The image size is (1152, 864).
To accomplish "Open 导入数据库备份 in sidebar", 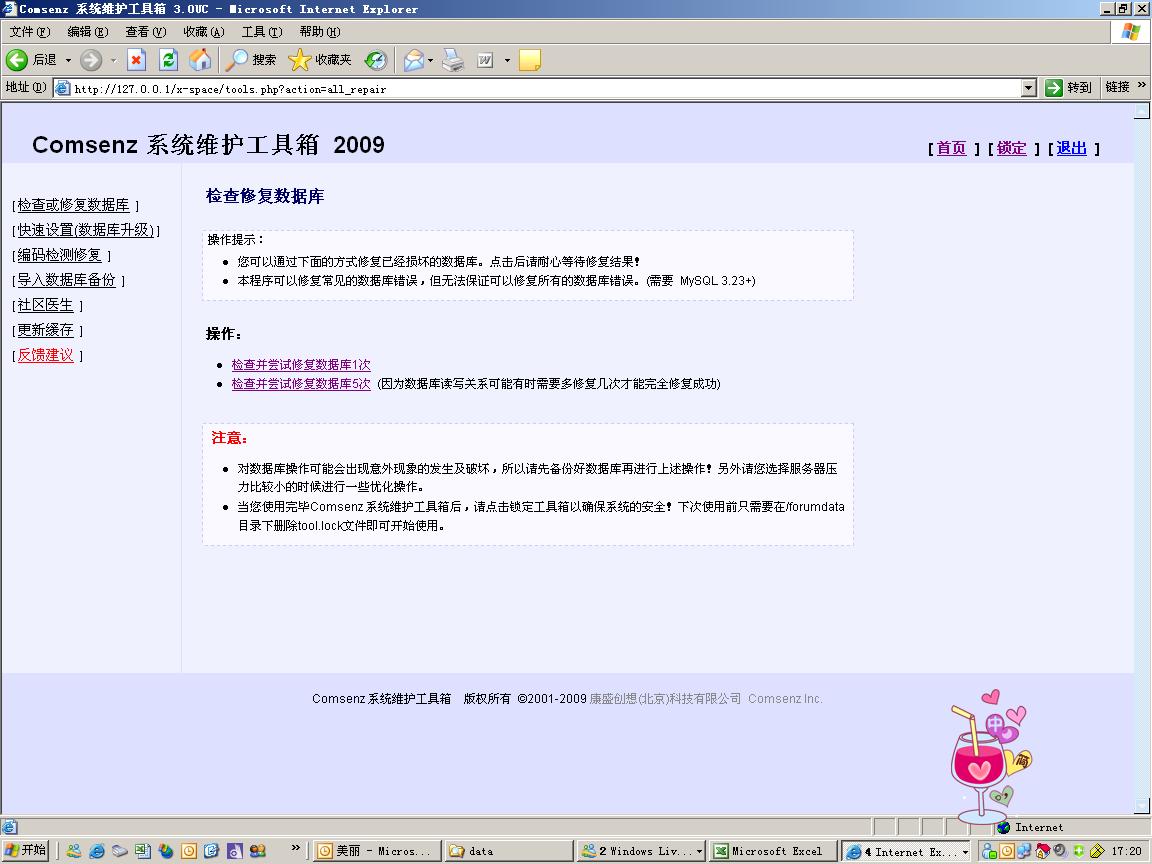I will pyautogui.click(x=67, y=280).
